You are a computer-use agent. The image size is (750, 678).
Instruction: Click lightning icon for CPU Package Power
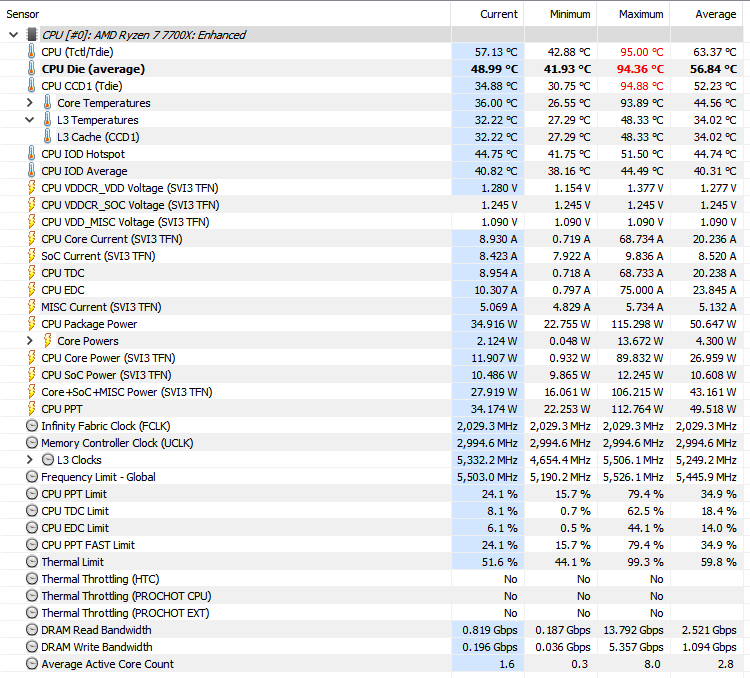pos(32,323)
